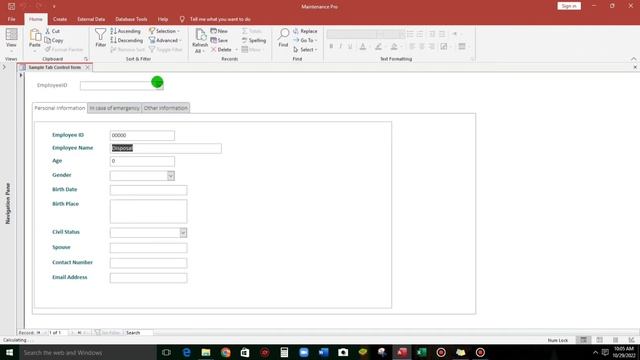Click the Replace icon

tap(296, 31)
